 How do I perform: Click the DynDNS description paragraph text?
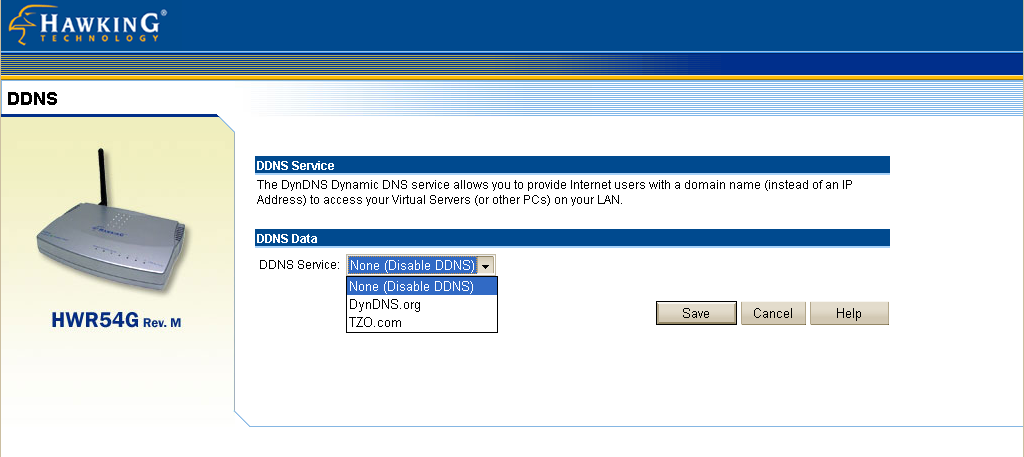560,193
